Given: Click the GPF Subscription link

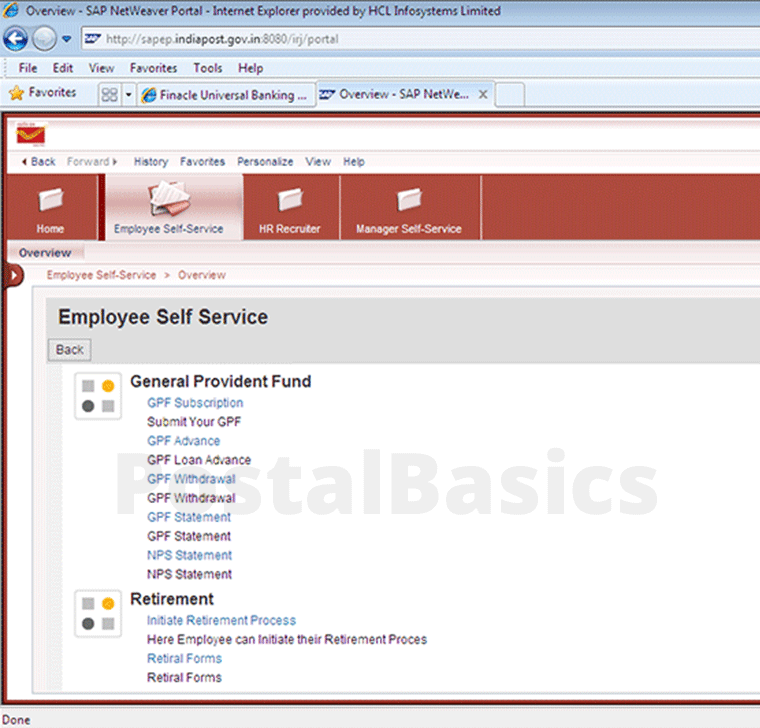Looking at the screenshot, I should click(195, 403).
